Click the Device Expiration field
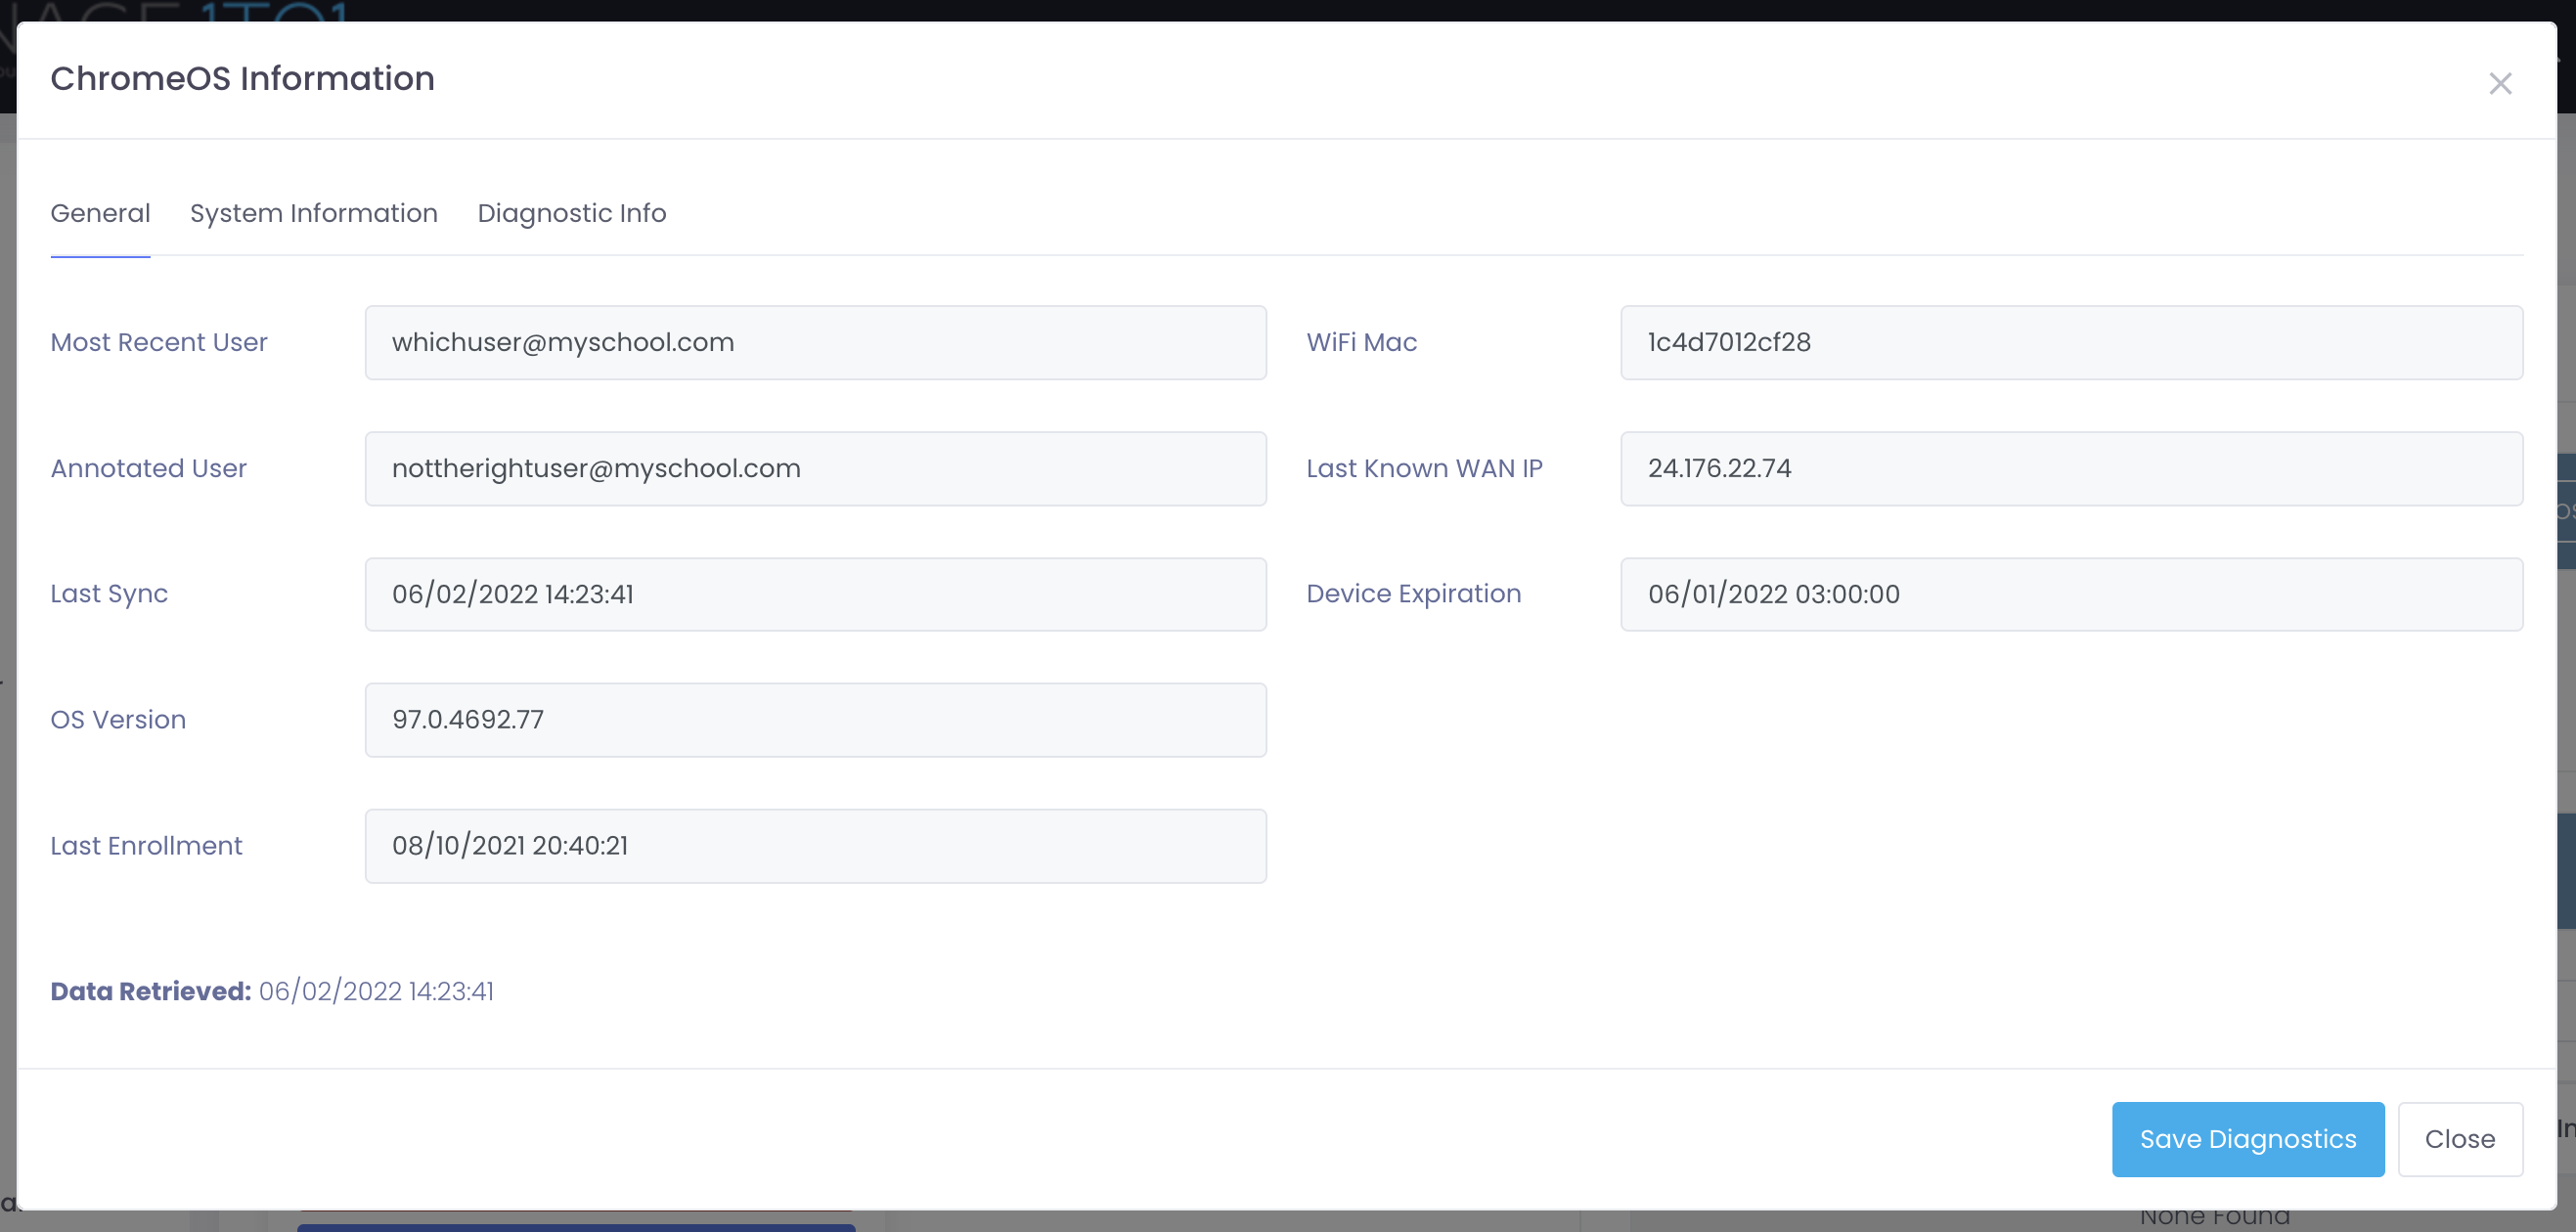The width and height of the screenshot is (2576, 1232). (x=2072, y=594)
